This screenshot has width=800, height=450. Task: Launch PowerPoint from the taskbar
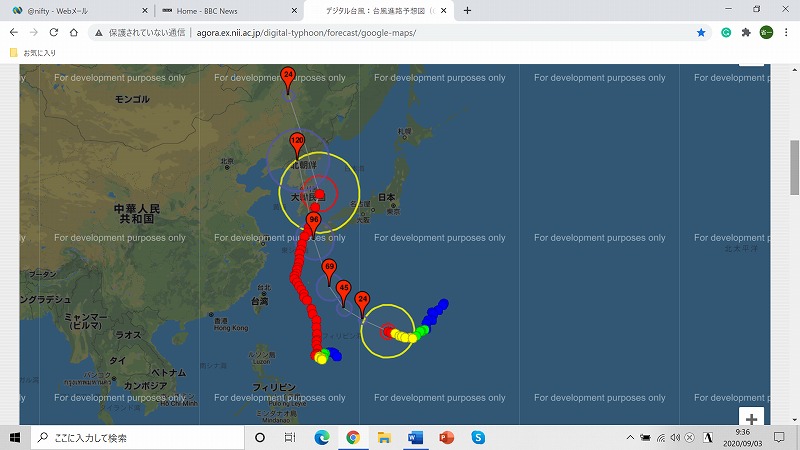coord(446,438)
